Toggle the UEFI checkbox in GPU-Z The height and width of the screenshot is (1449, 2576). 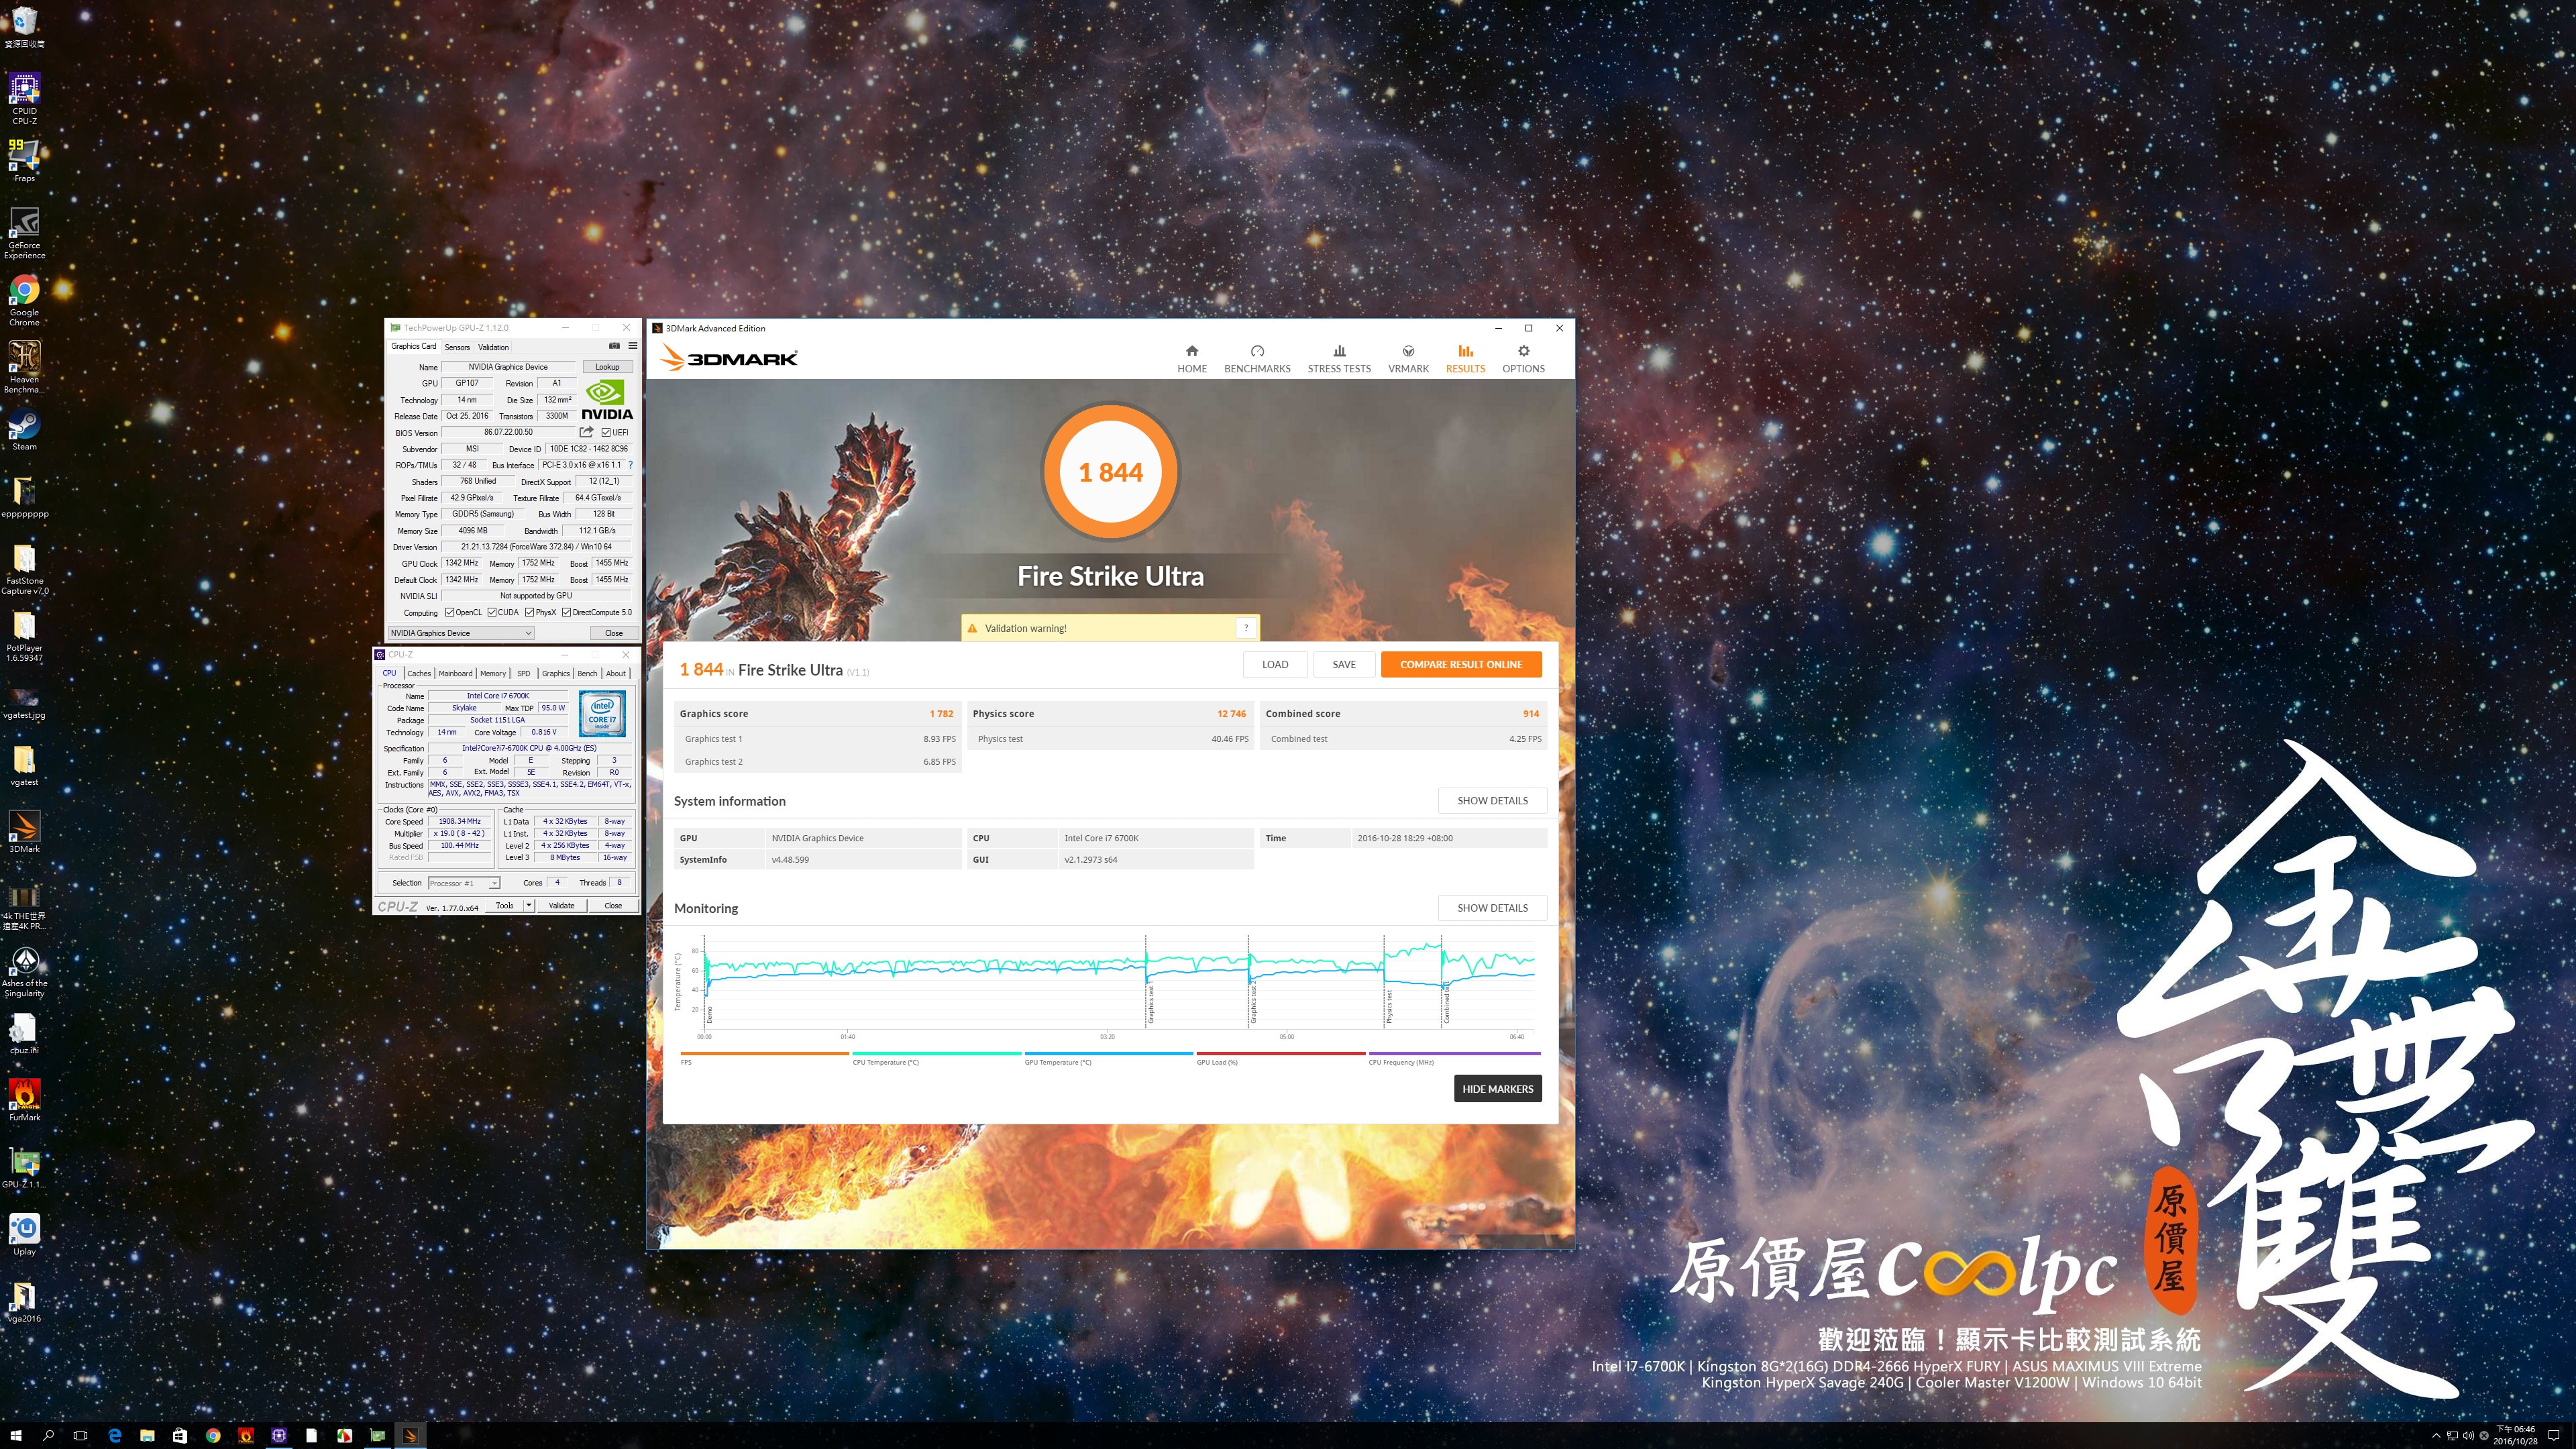606,432
